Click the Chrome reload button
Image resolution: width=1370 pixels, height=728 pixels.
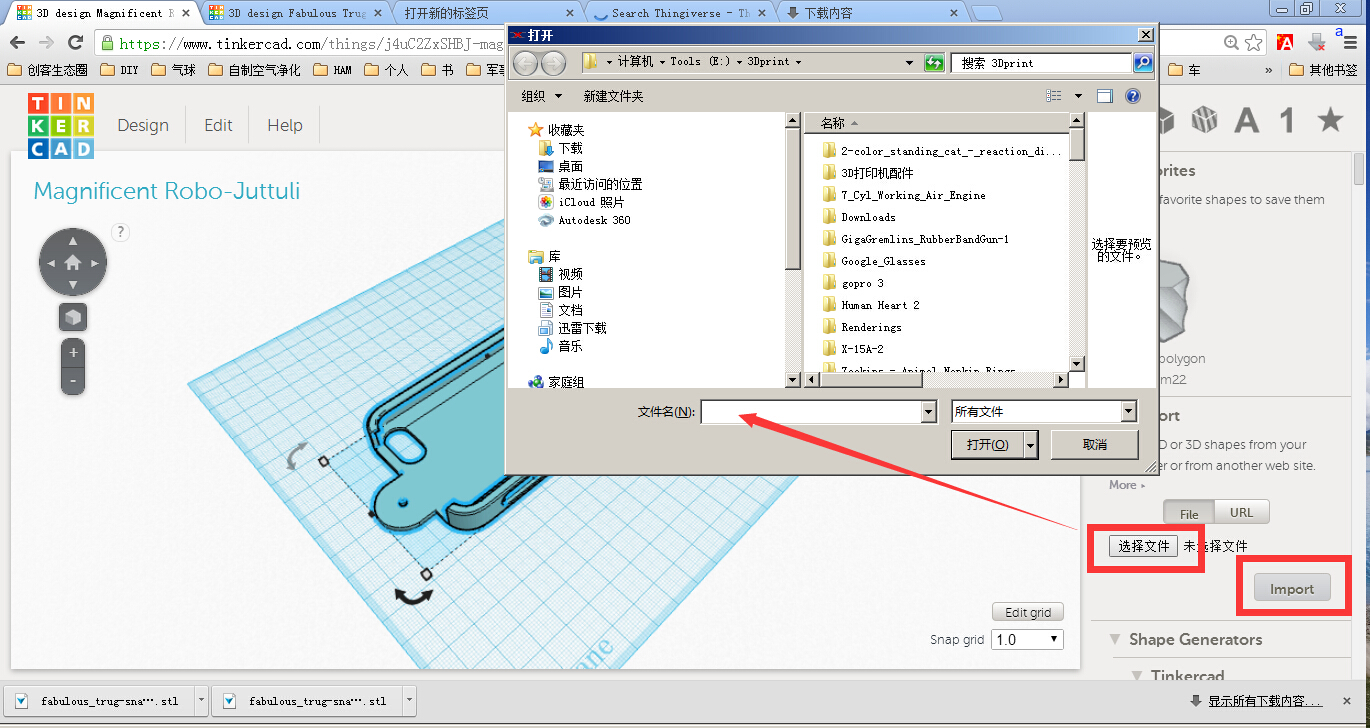pyautogui.click(x=75, y=43)
